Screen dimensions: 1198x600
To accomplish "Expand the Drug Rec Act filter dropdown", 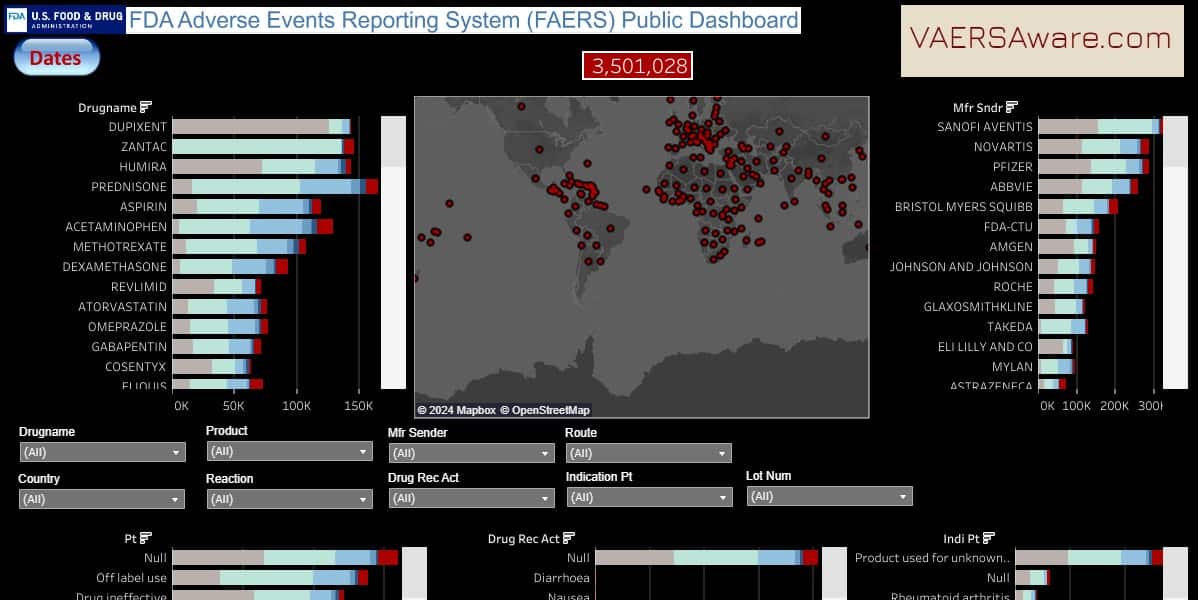I will coord(471,498).
